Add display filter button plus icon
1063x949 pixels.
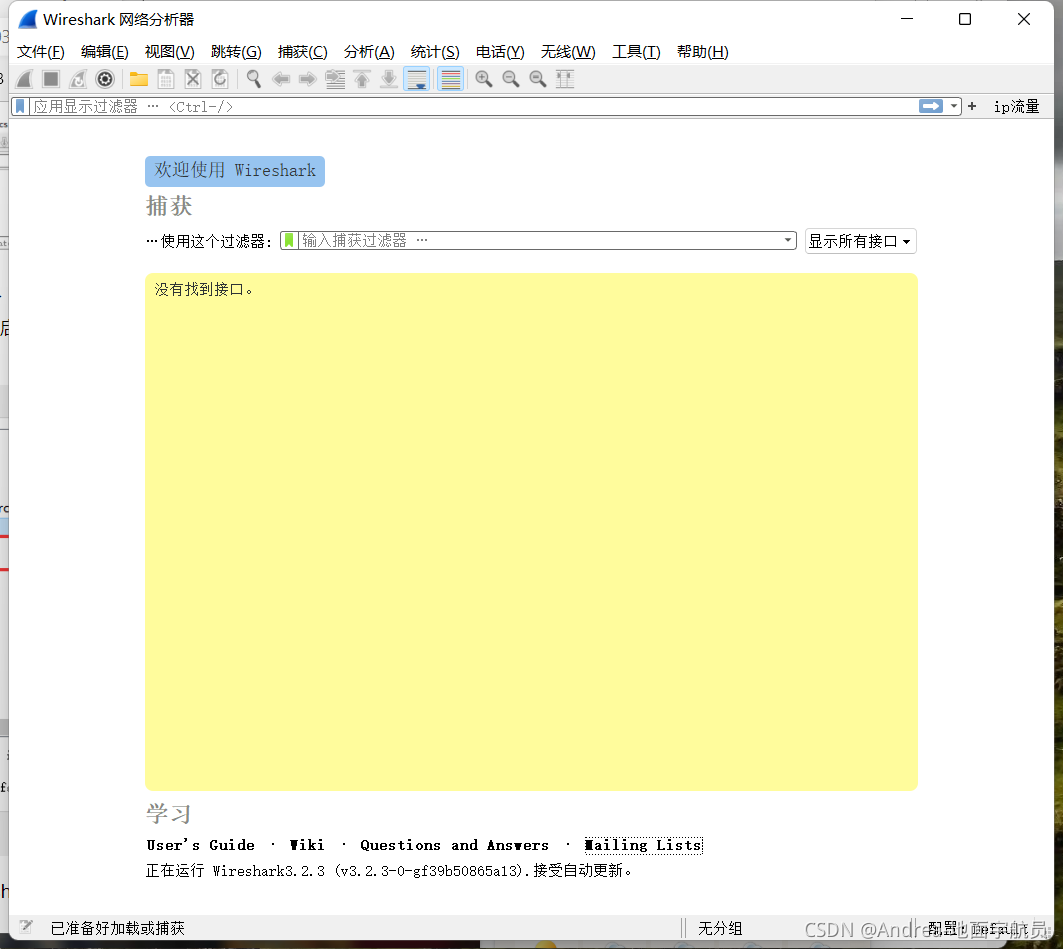972,106
